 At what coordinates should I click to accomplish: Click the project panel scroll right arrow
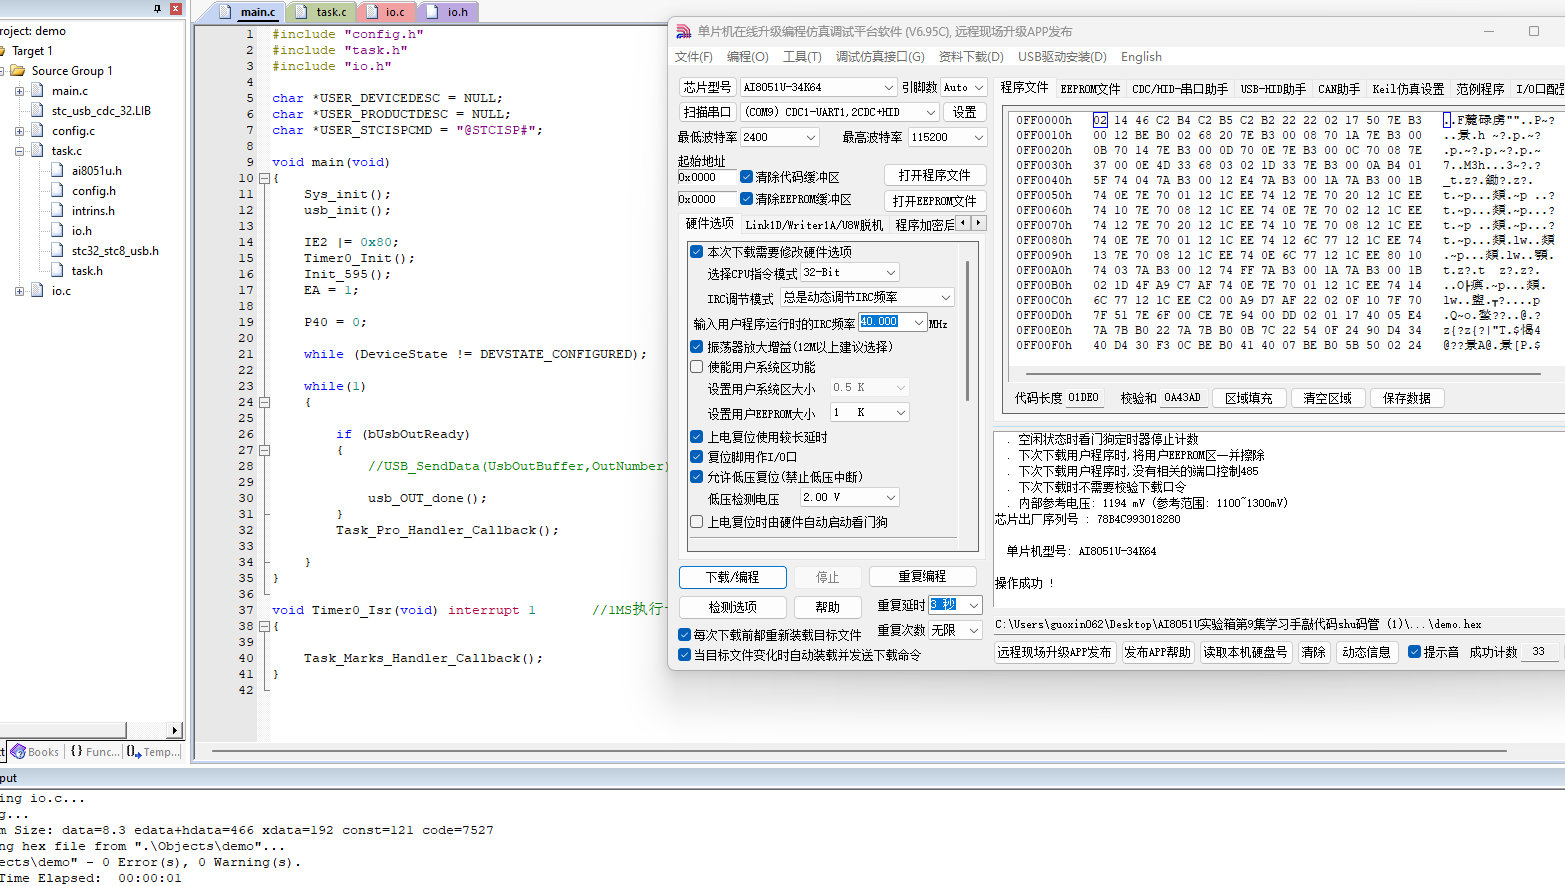coord(175,730)
